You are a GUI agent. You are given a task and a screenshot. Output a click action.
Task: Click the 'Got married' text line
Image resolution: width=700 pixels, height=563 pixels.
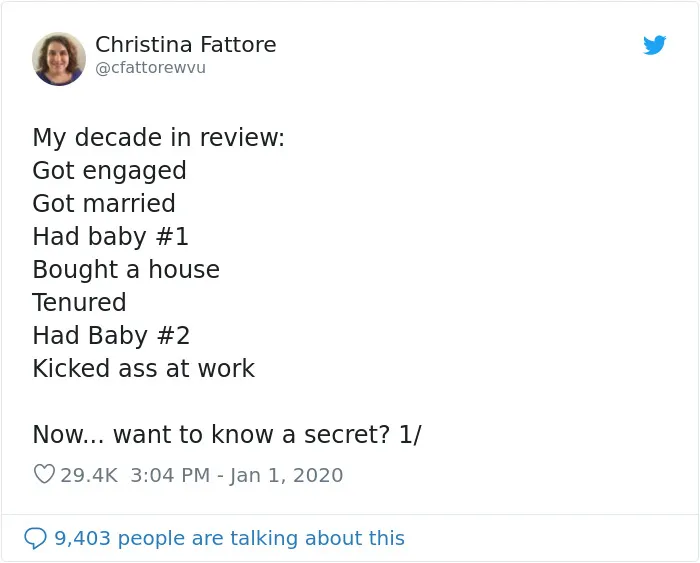click(x=104, y=203)
